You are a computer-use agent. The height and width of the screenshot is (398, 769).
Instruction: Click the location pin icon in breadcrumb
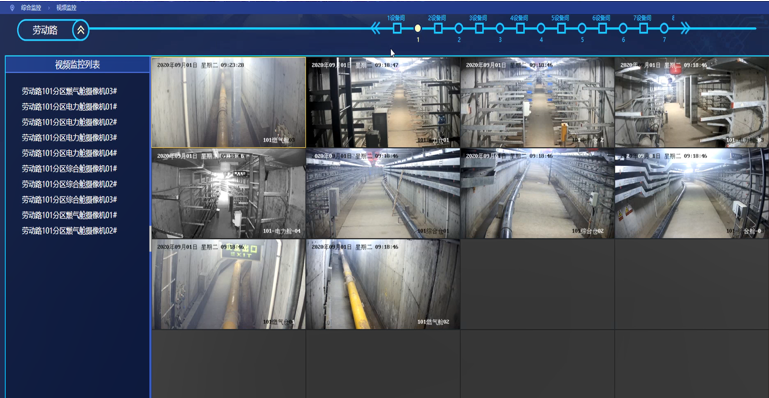(x=12, y=8)
